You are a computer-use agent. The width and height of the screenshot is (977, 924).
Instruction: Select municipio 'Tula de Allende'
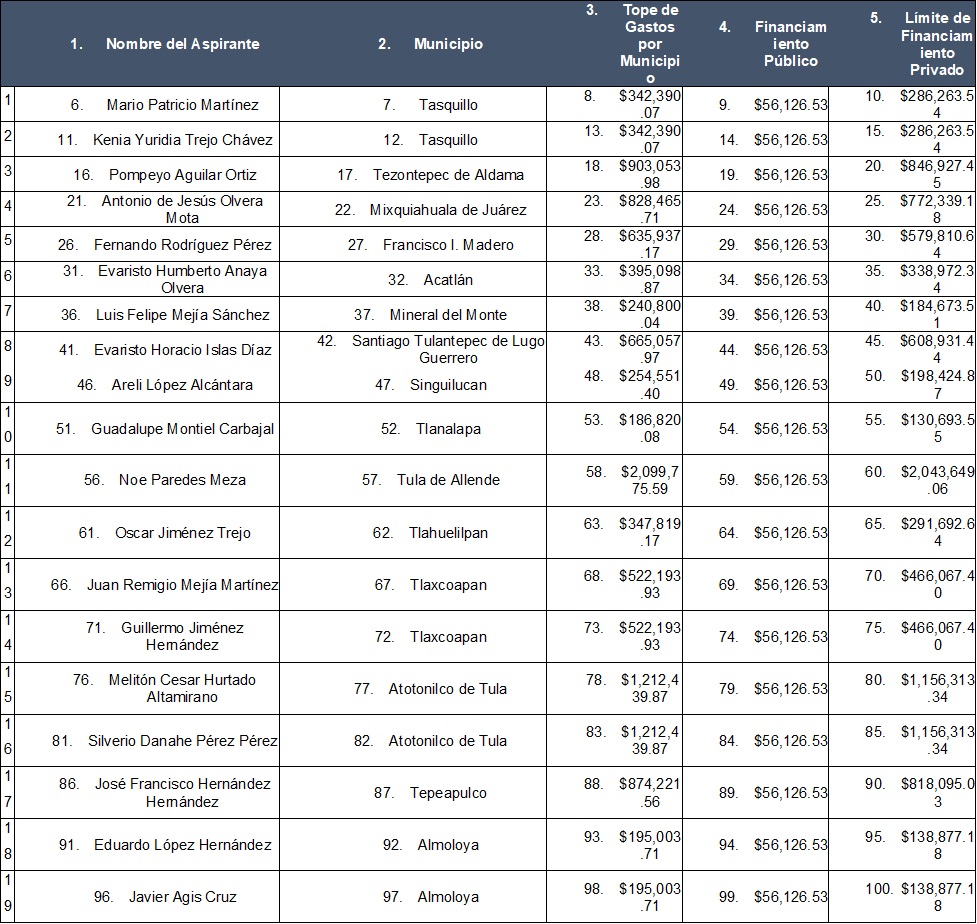448,480
